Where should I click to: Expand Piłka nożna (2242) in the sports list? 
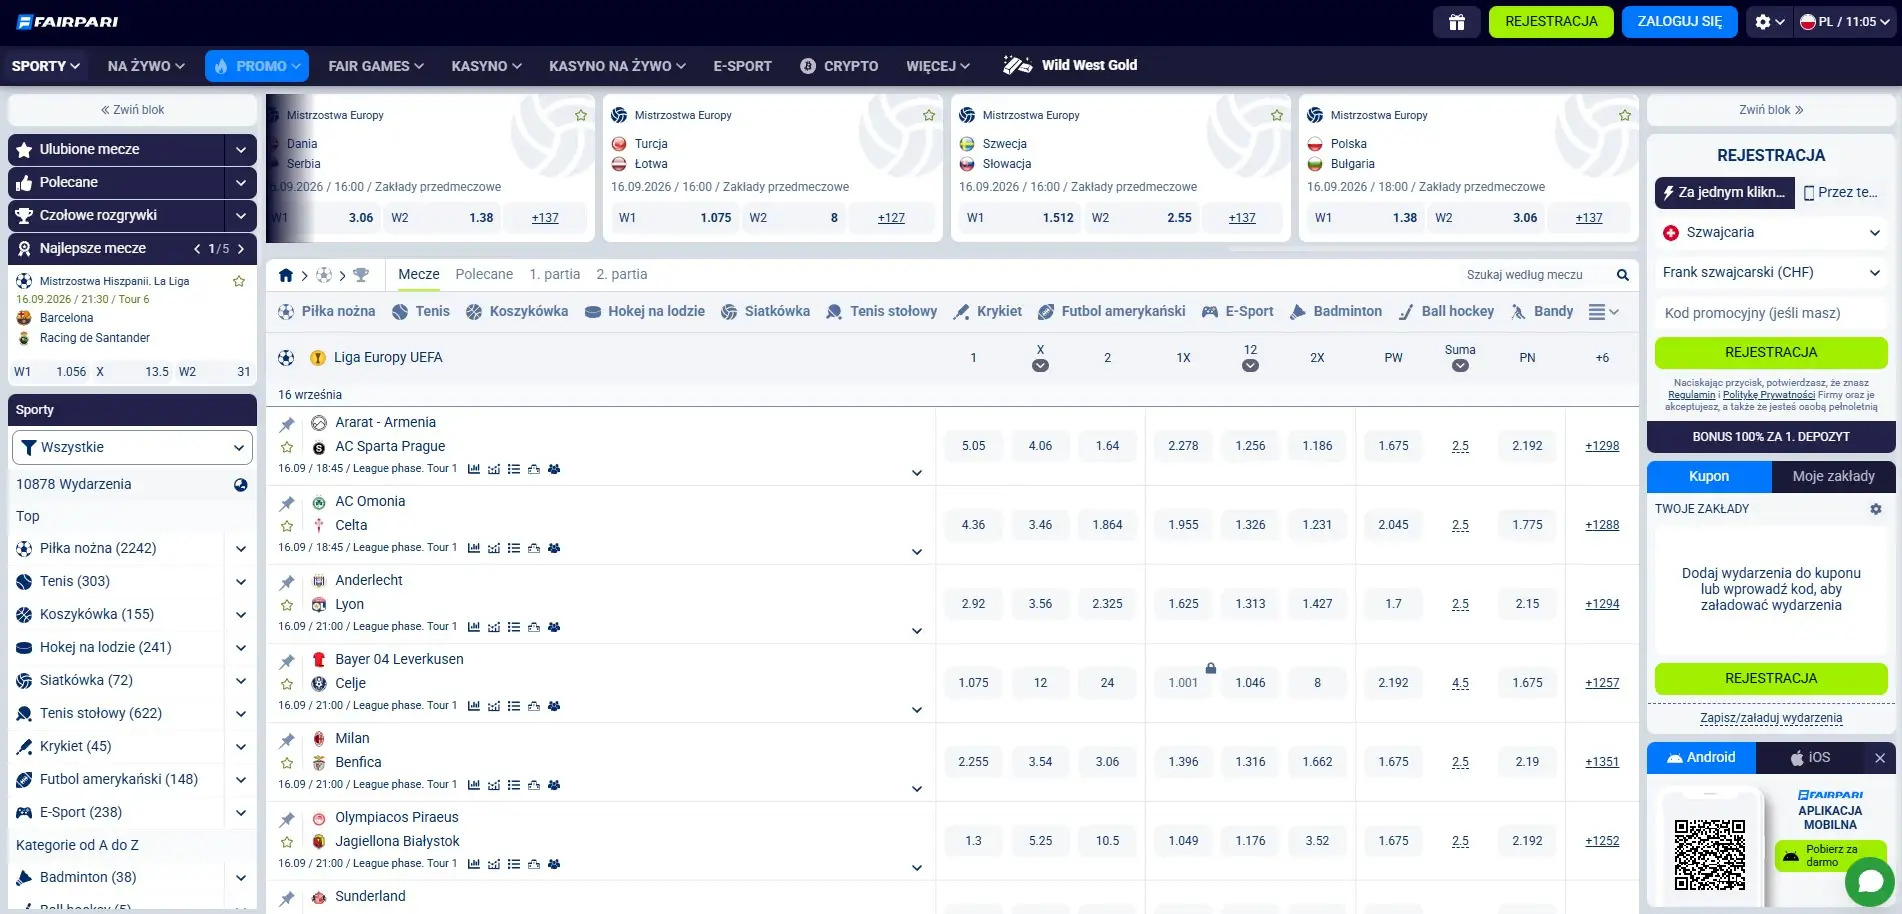click(x=241, y=549)
